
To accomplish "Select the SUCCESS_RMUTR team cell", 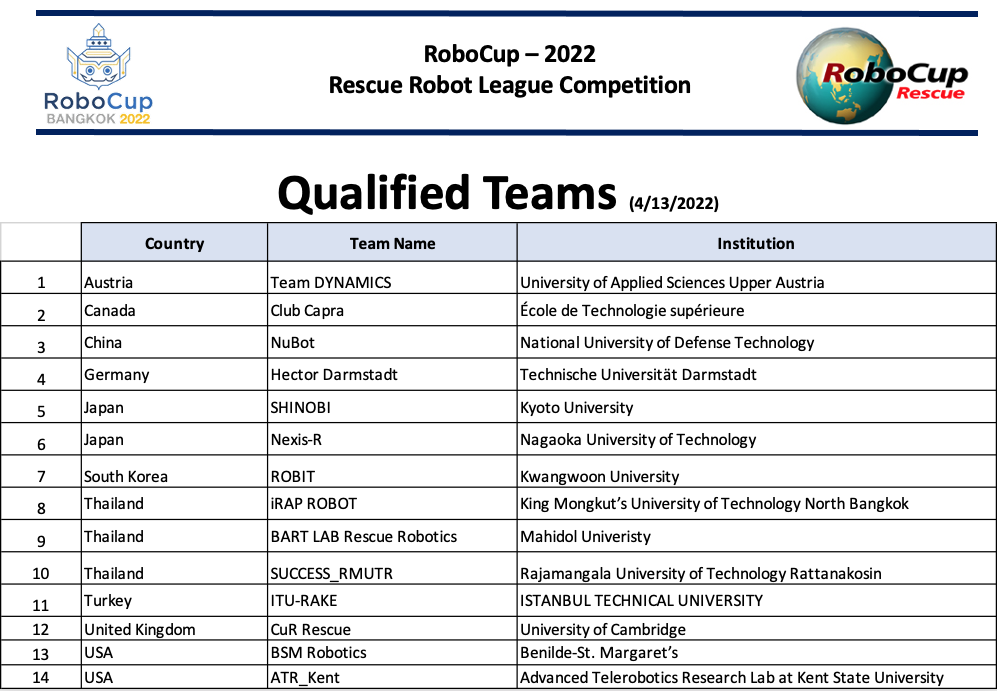I will [392, 568].
